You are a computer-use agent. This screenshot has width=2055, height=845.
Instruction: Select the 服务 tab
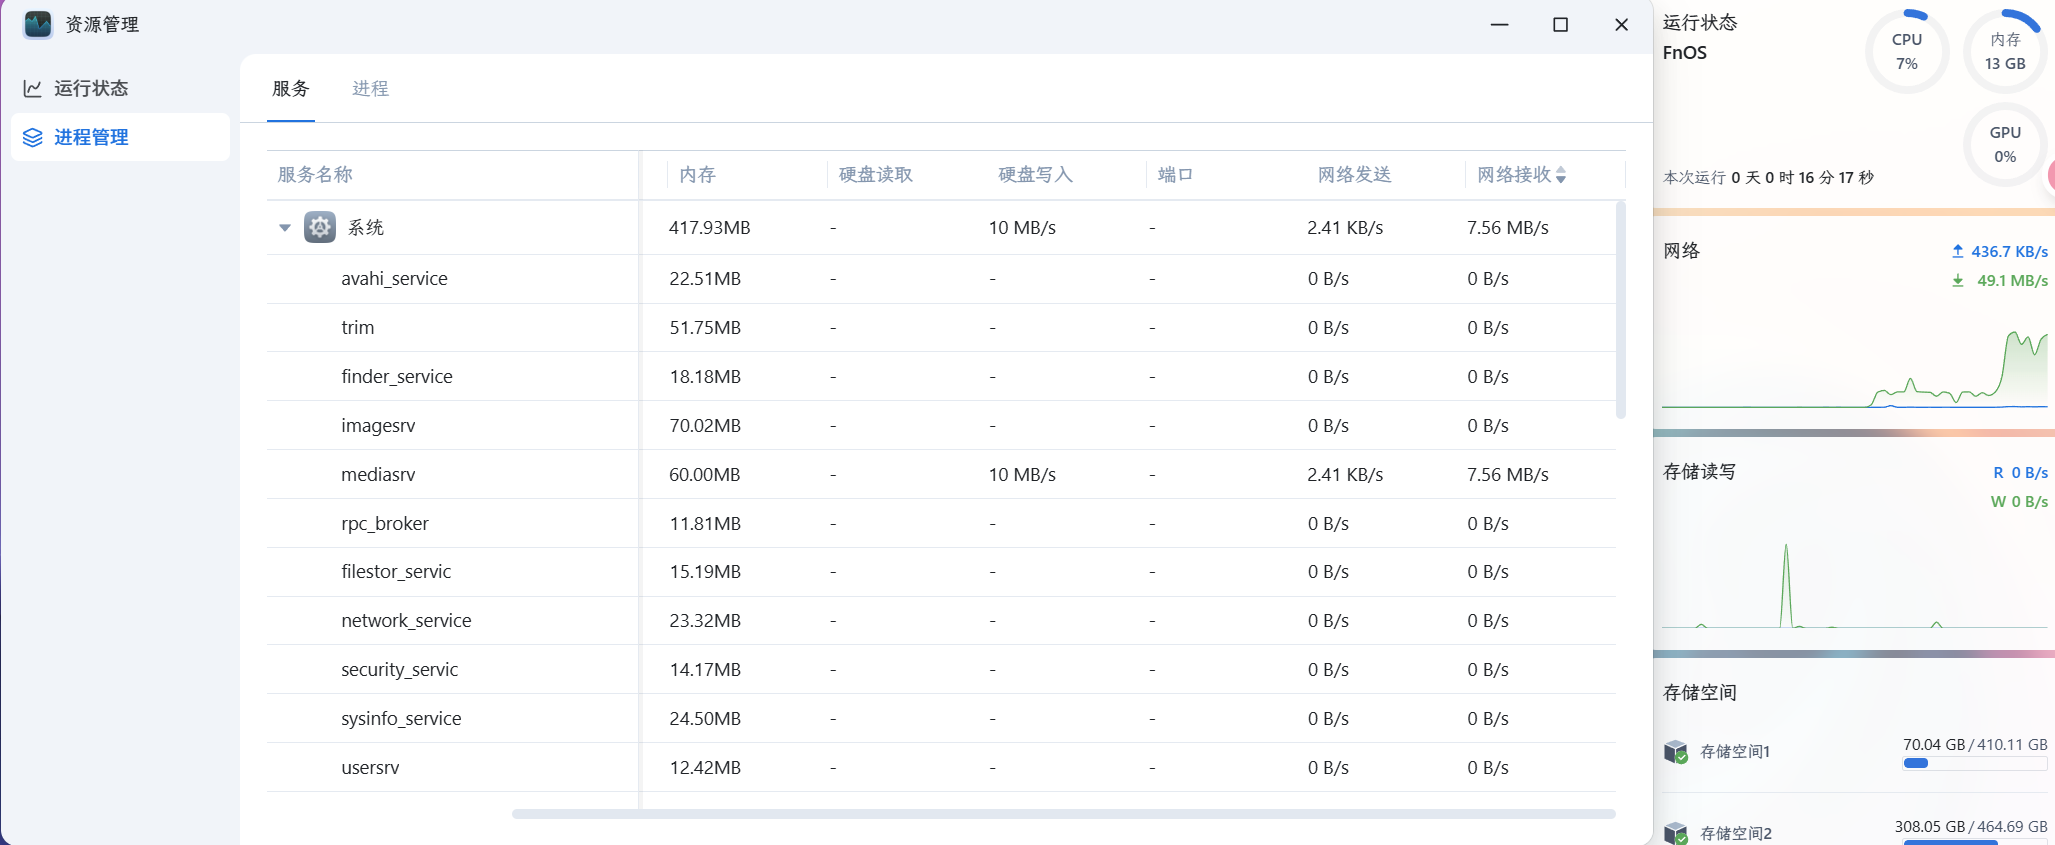click(x=291, y=89)
